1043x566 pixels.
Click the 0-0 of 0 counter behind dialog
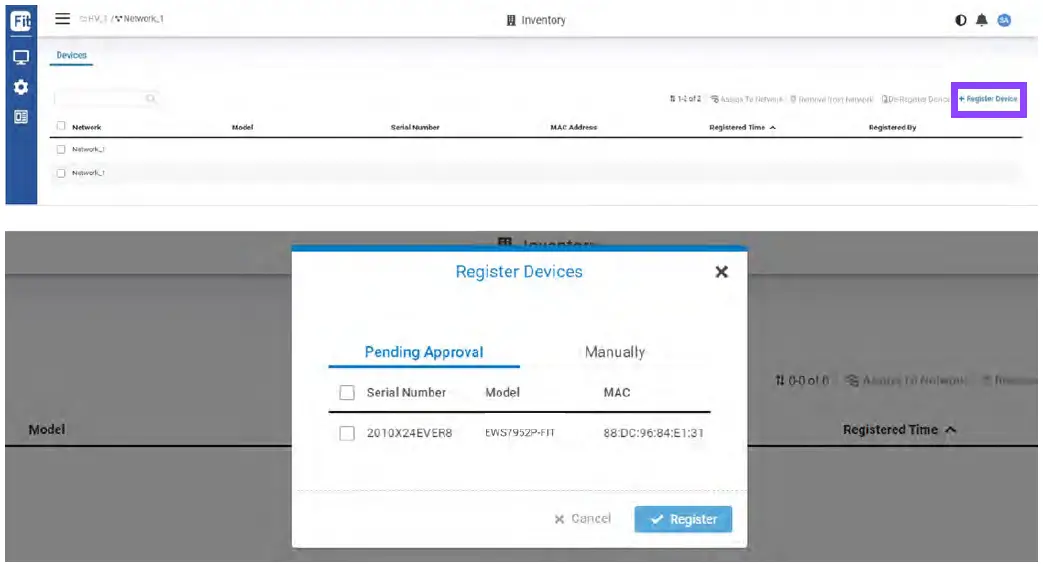point(802,380)
